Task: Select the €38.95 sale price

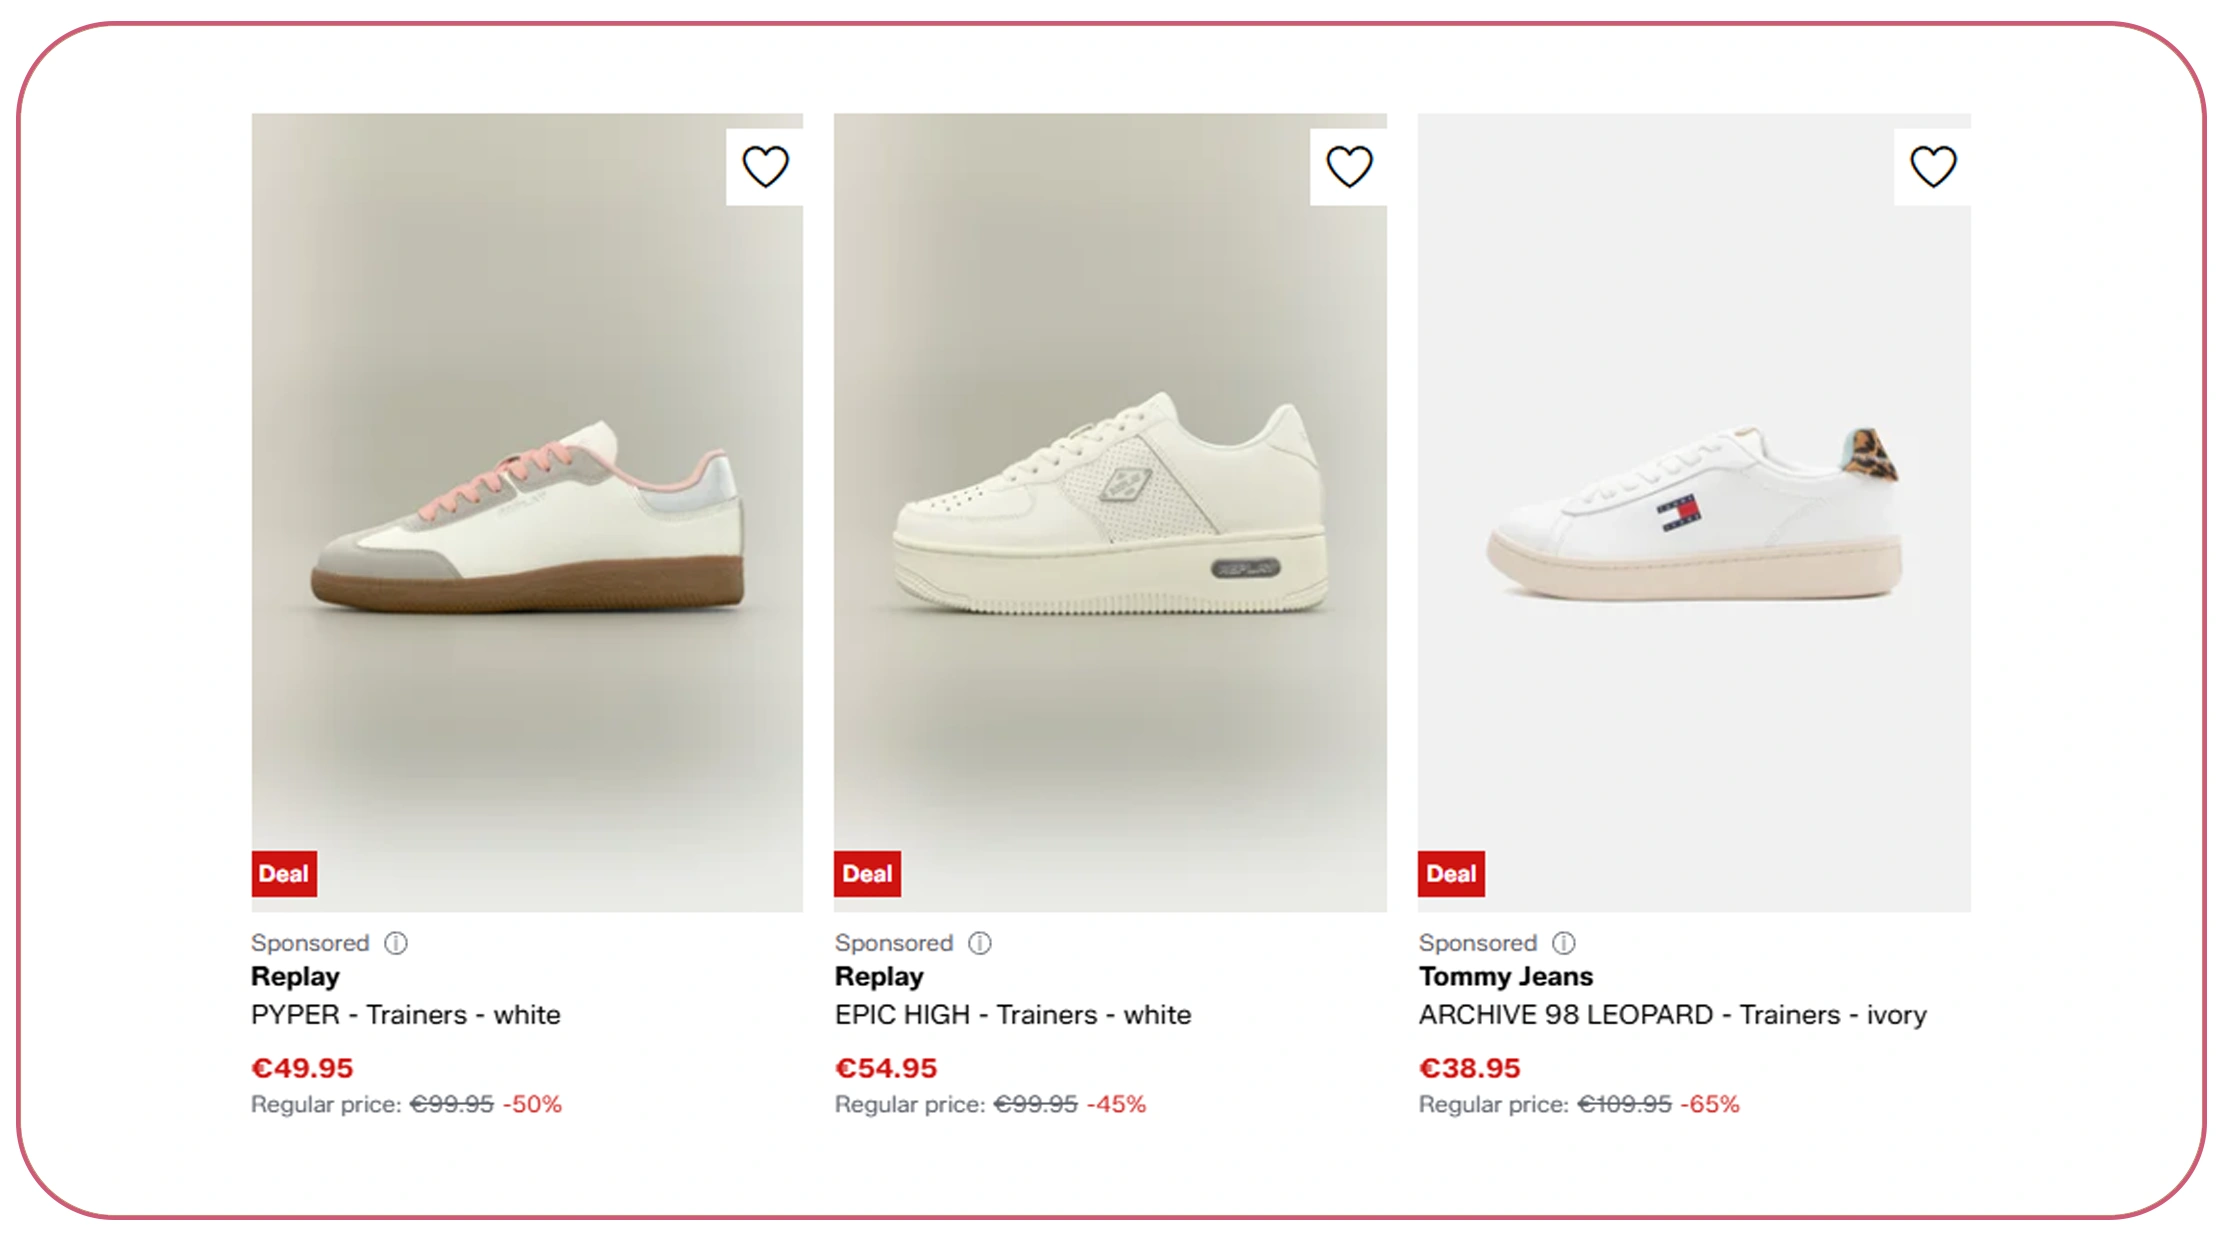Action: pyautogui.click(x=1470, y=1068)
